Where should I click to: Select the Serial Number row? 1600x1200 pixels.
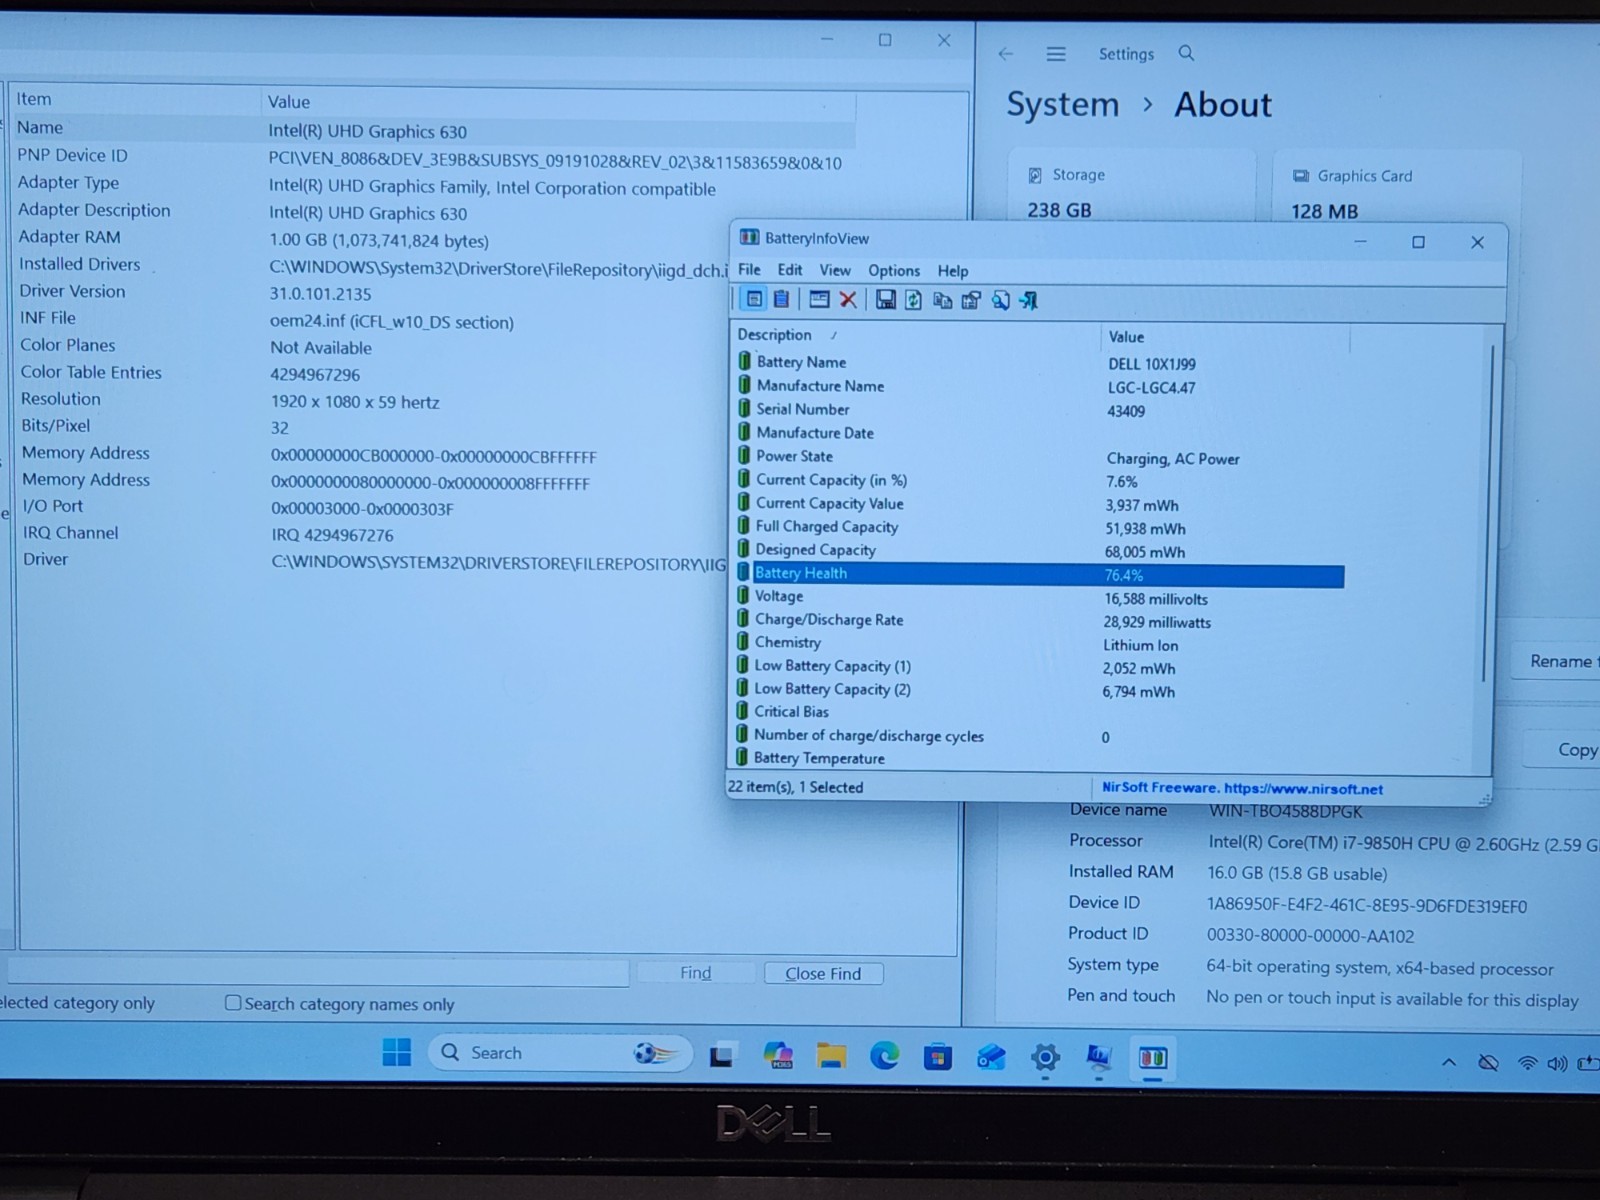tap(1040, 409)
